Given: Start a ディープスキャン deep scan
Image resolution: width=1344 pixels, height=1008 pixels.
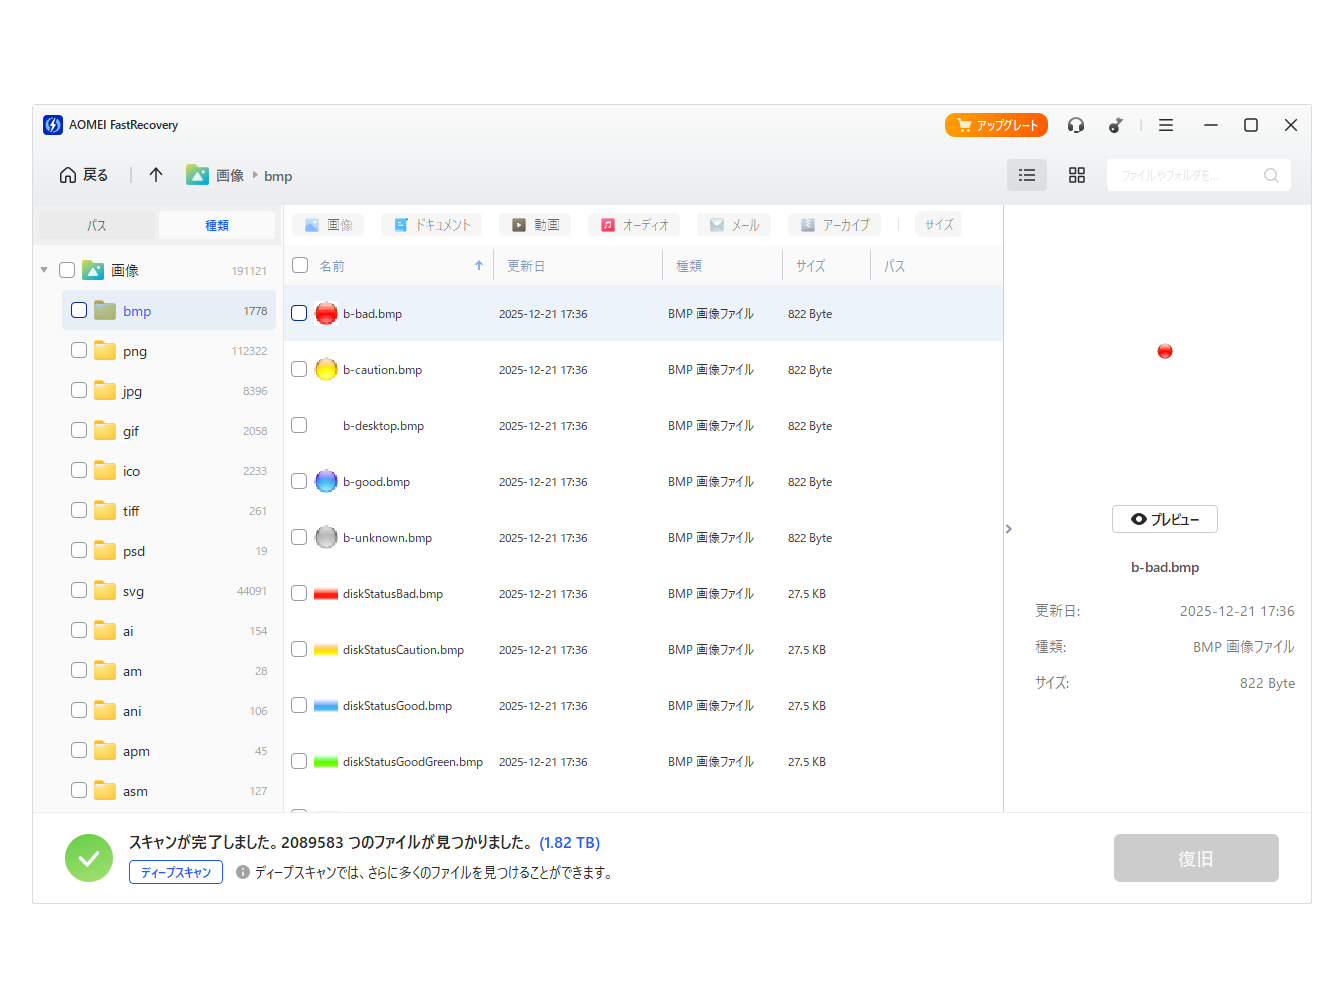Looking at the screenshot, I should pos(176,872).
